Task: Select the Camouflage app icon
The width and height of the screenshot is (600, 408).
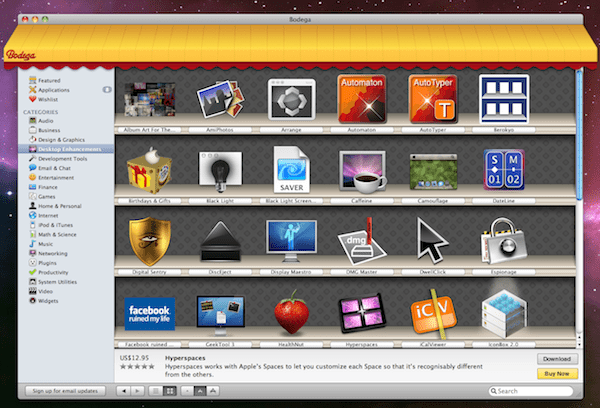Action: tap(433, 172)
